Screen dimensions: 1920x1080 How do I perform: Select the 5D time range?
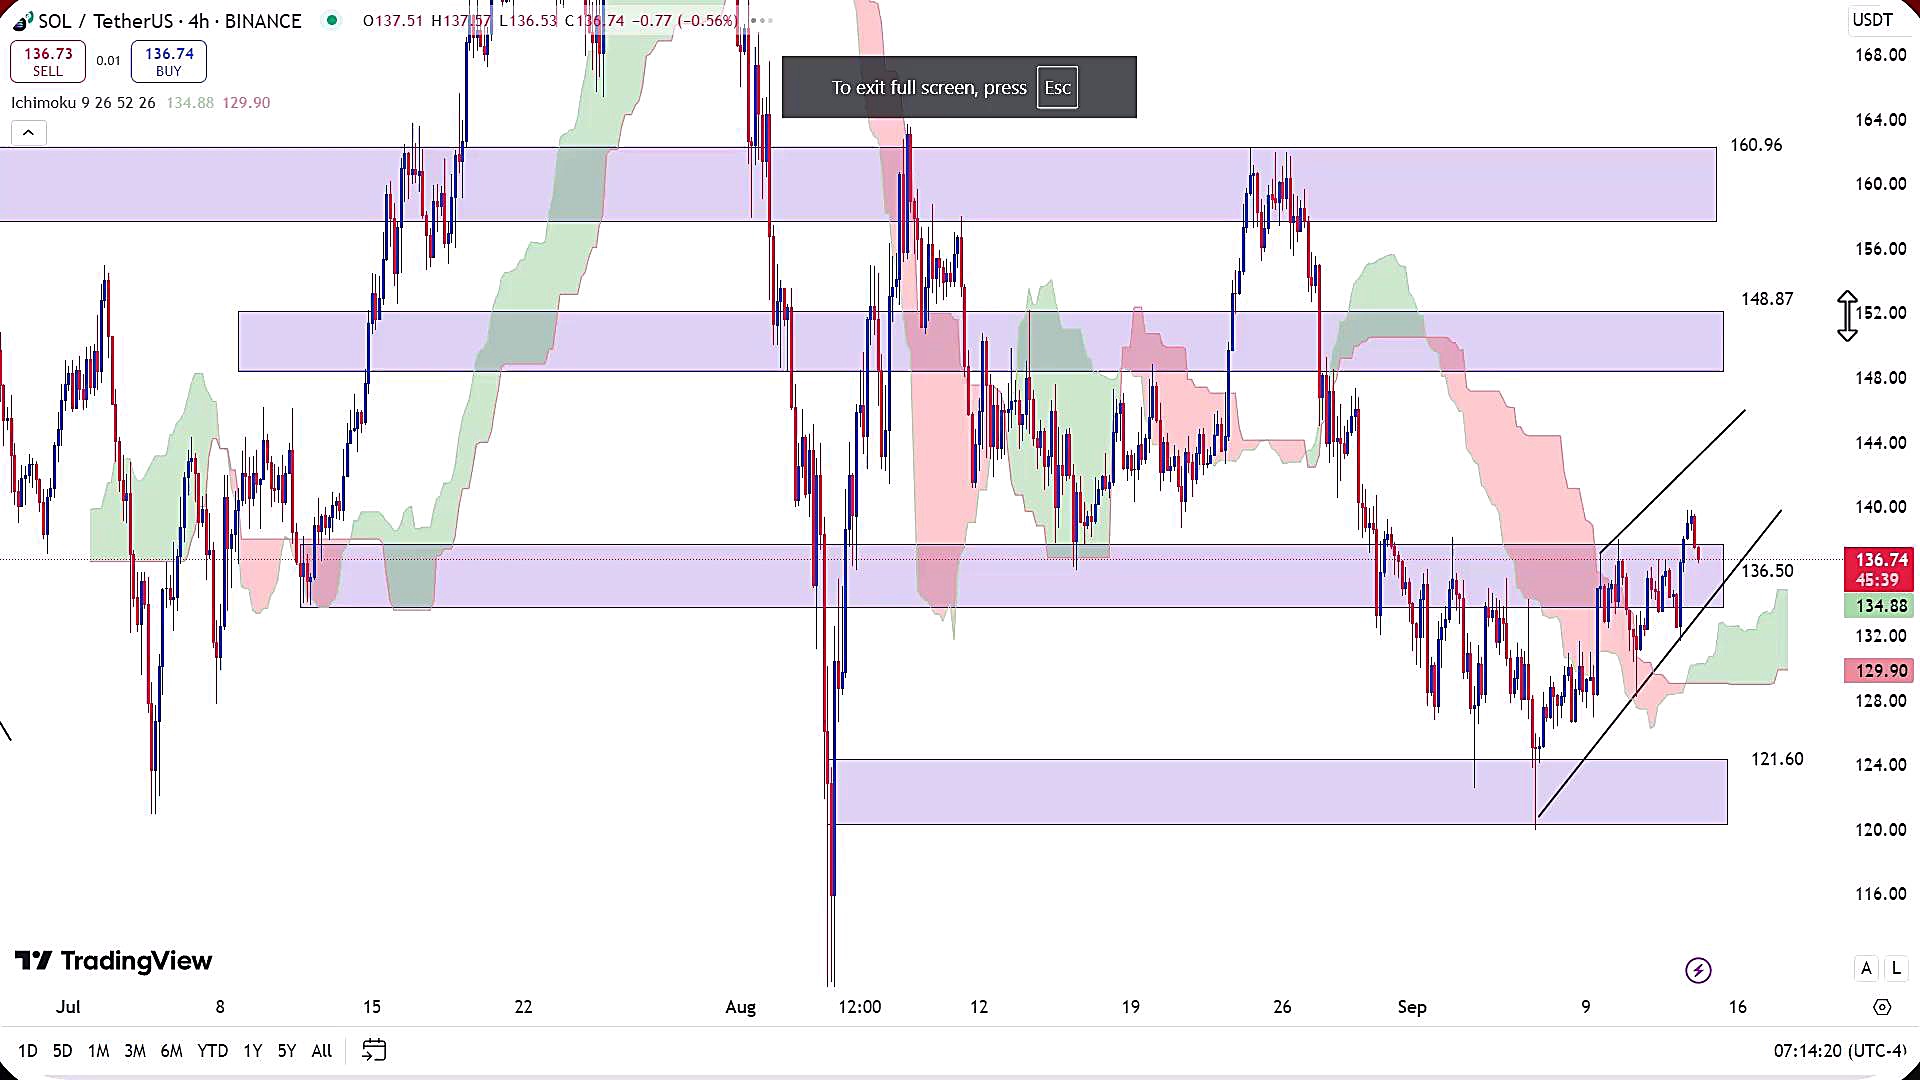(62, 1051)
